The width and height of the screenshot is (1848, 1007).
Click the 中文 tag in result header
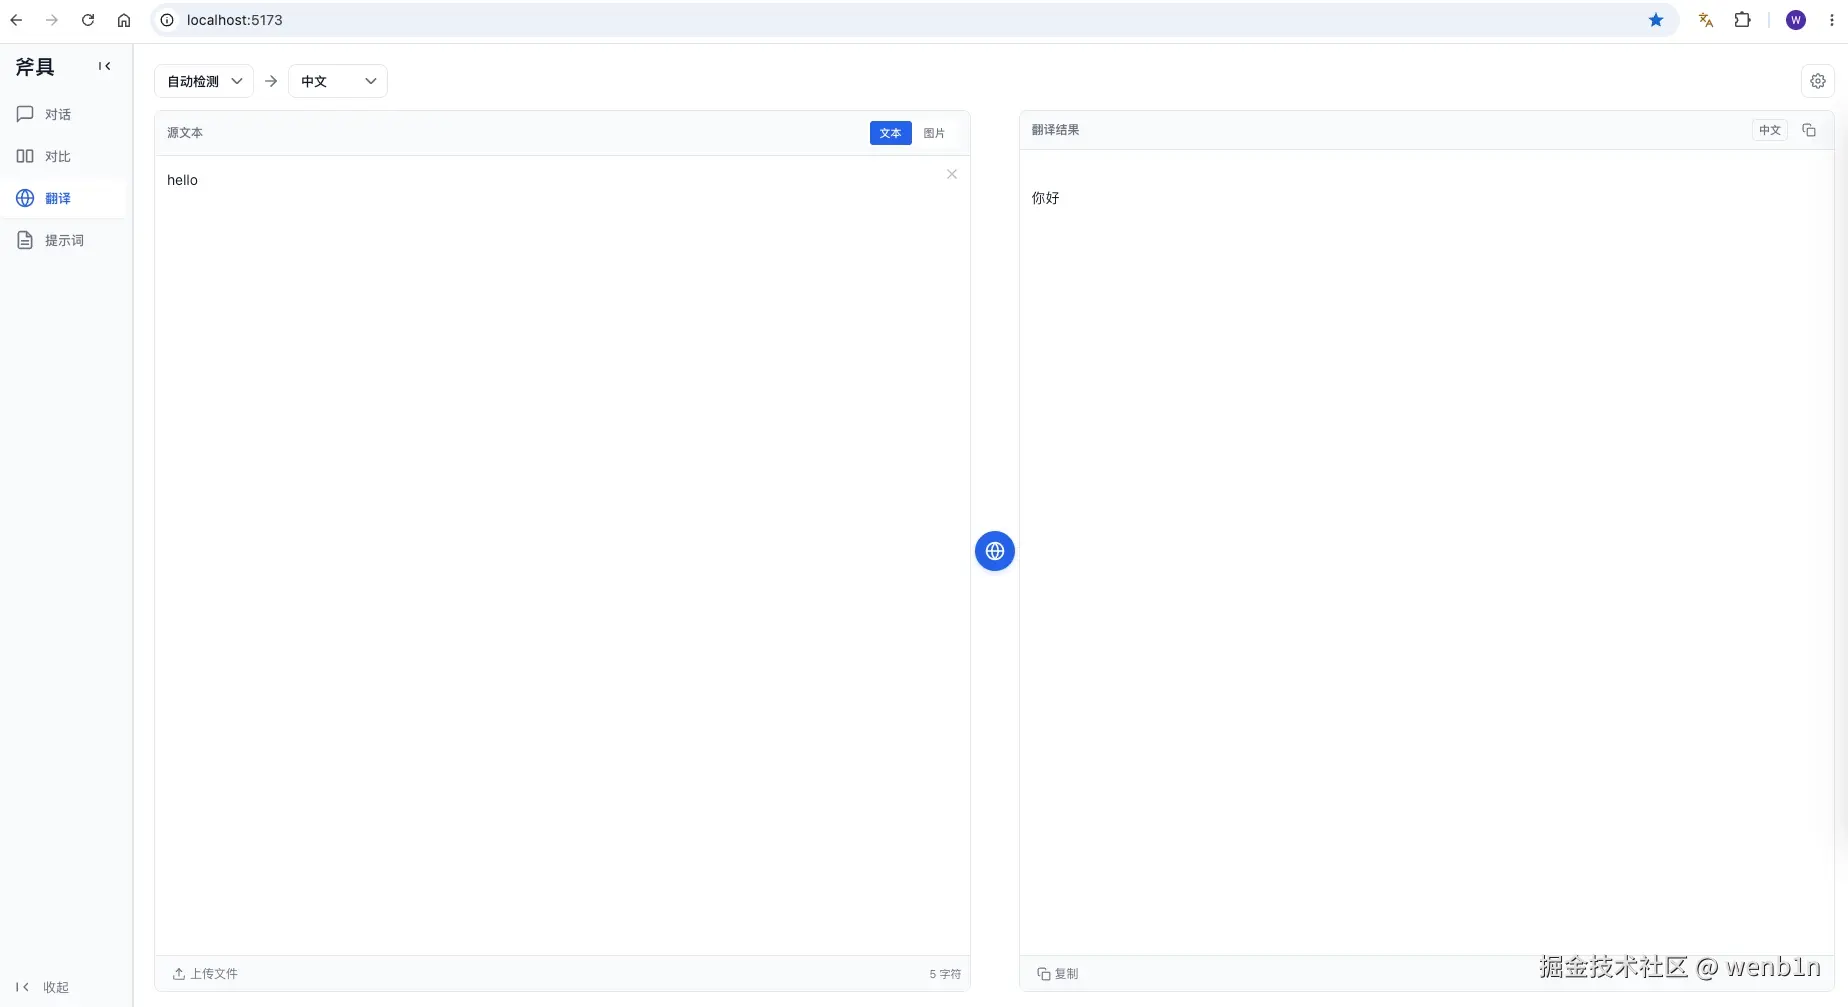tap(1770, 130)
